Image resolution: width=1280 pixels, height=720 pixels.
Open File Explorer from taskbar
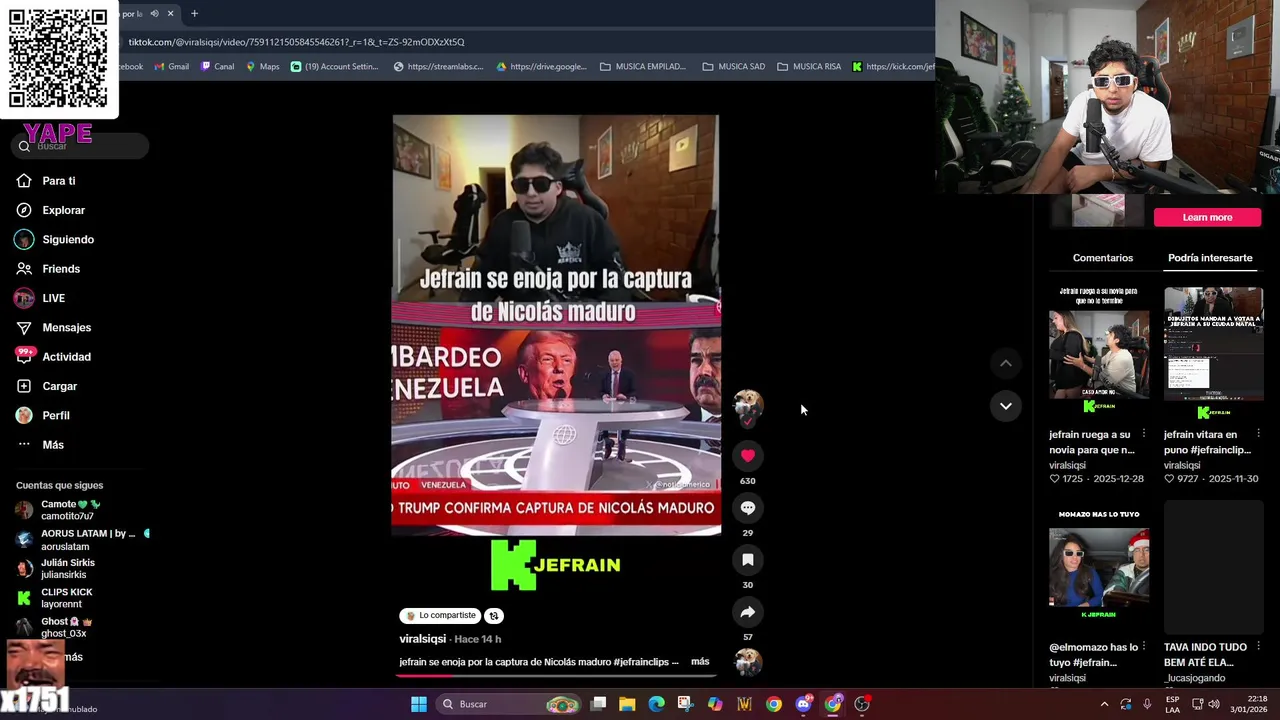click(627, 704)
